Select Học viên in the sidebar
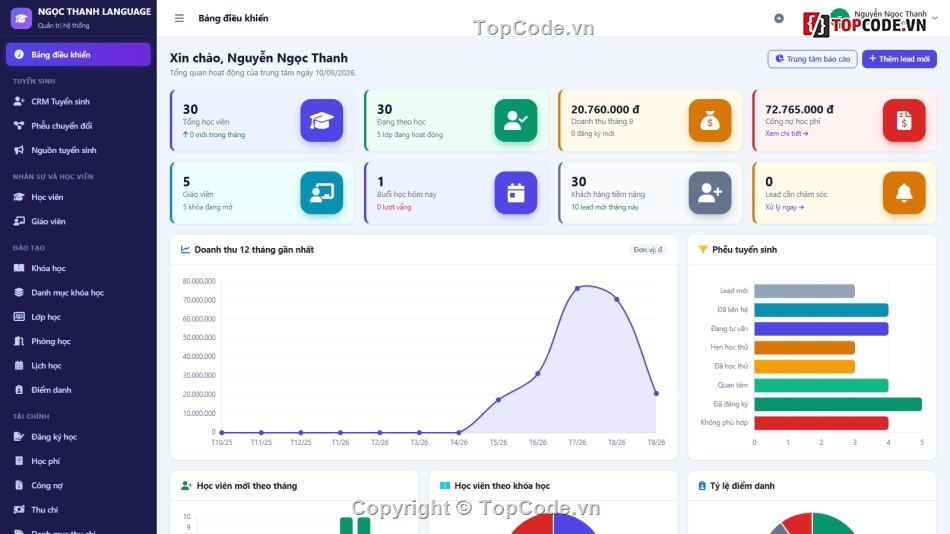This screenshot has width=950, height=534. (78, 197)
